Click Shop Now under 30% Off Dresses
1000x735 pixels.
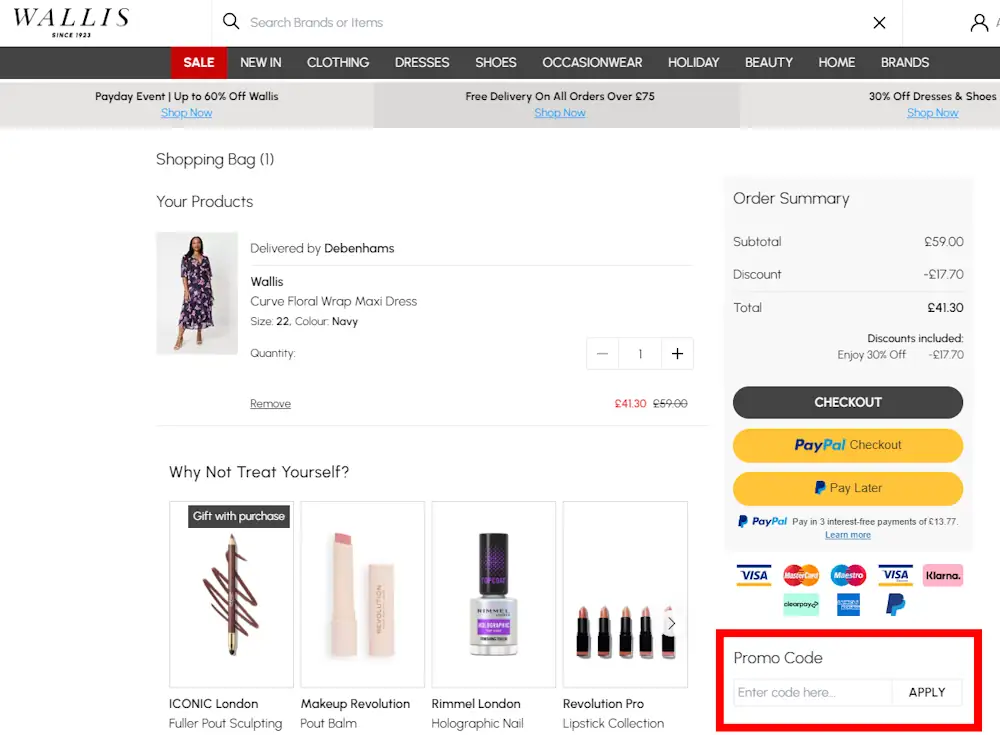[x=932, y=113]
